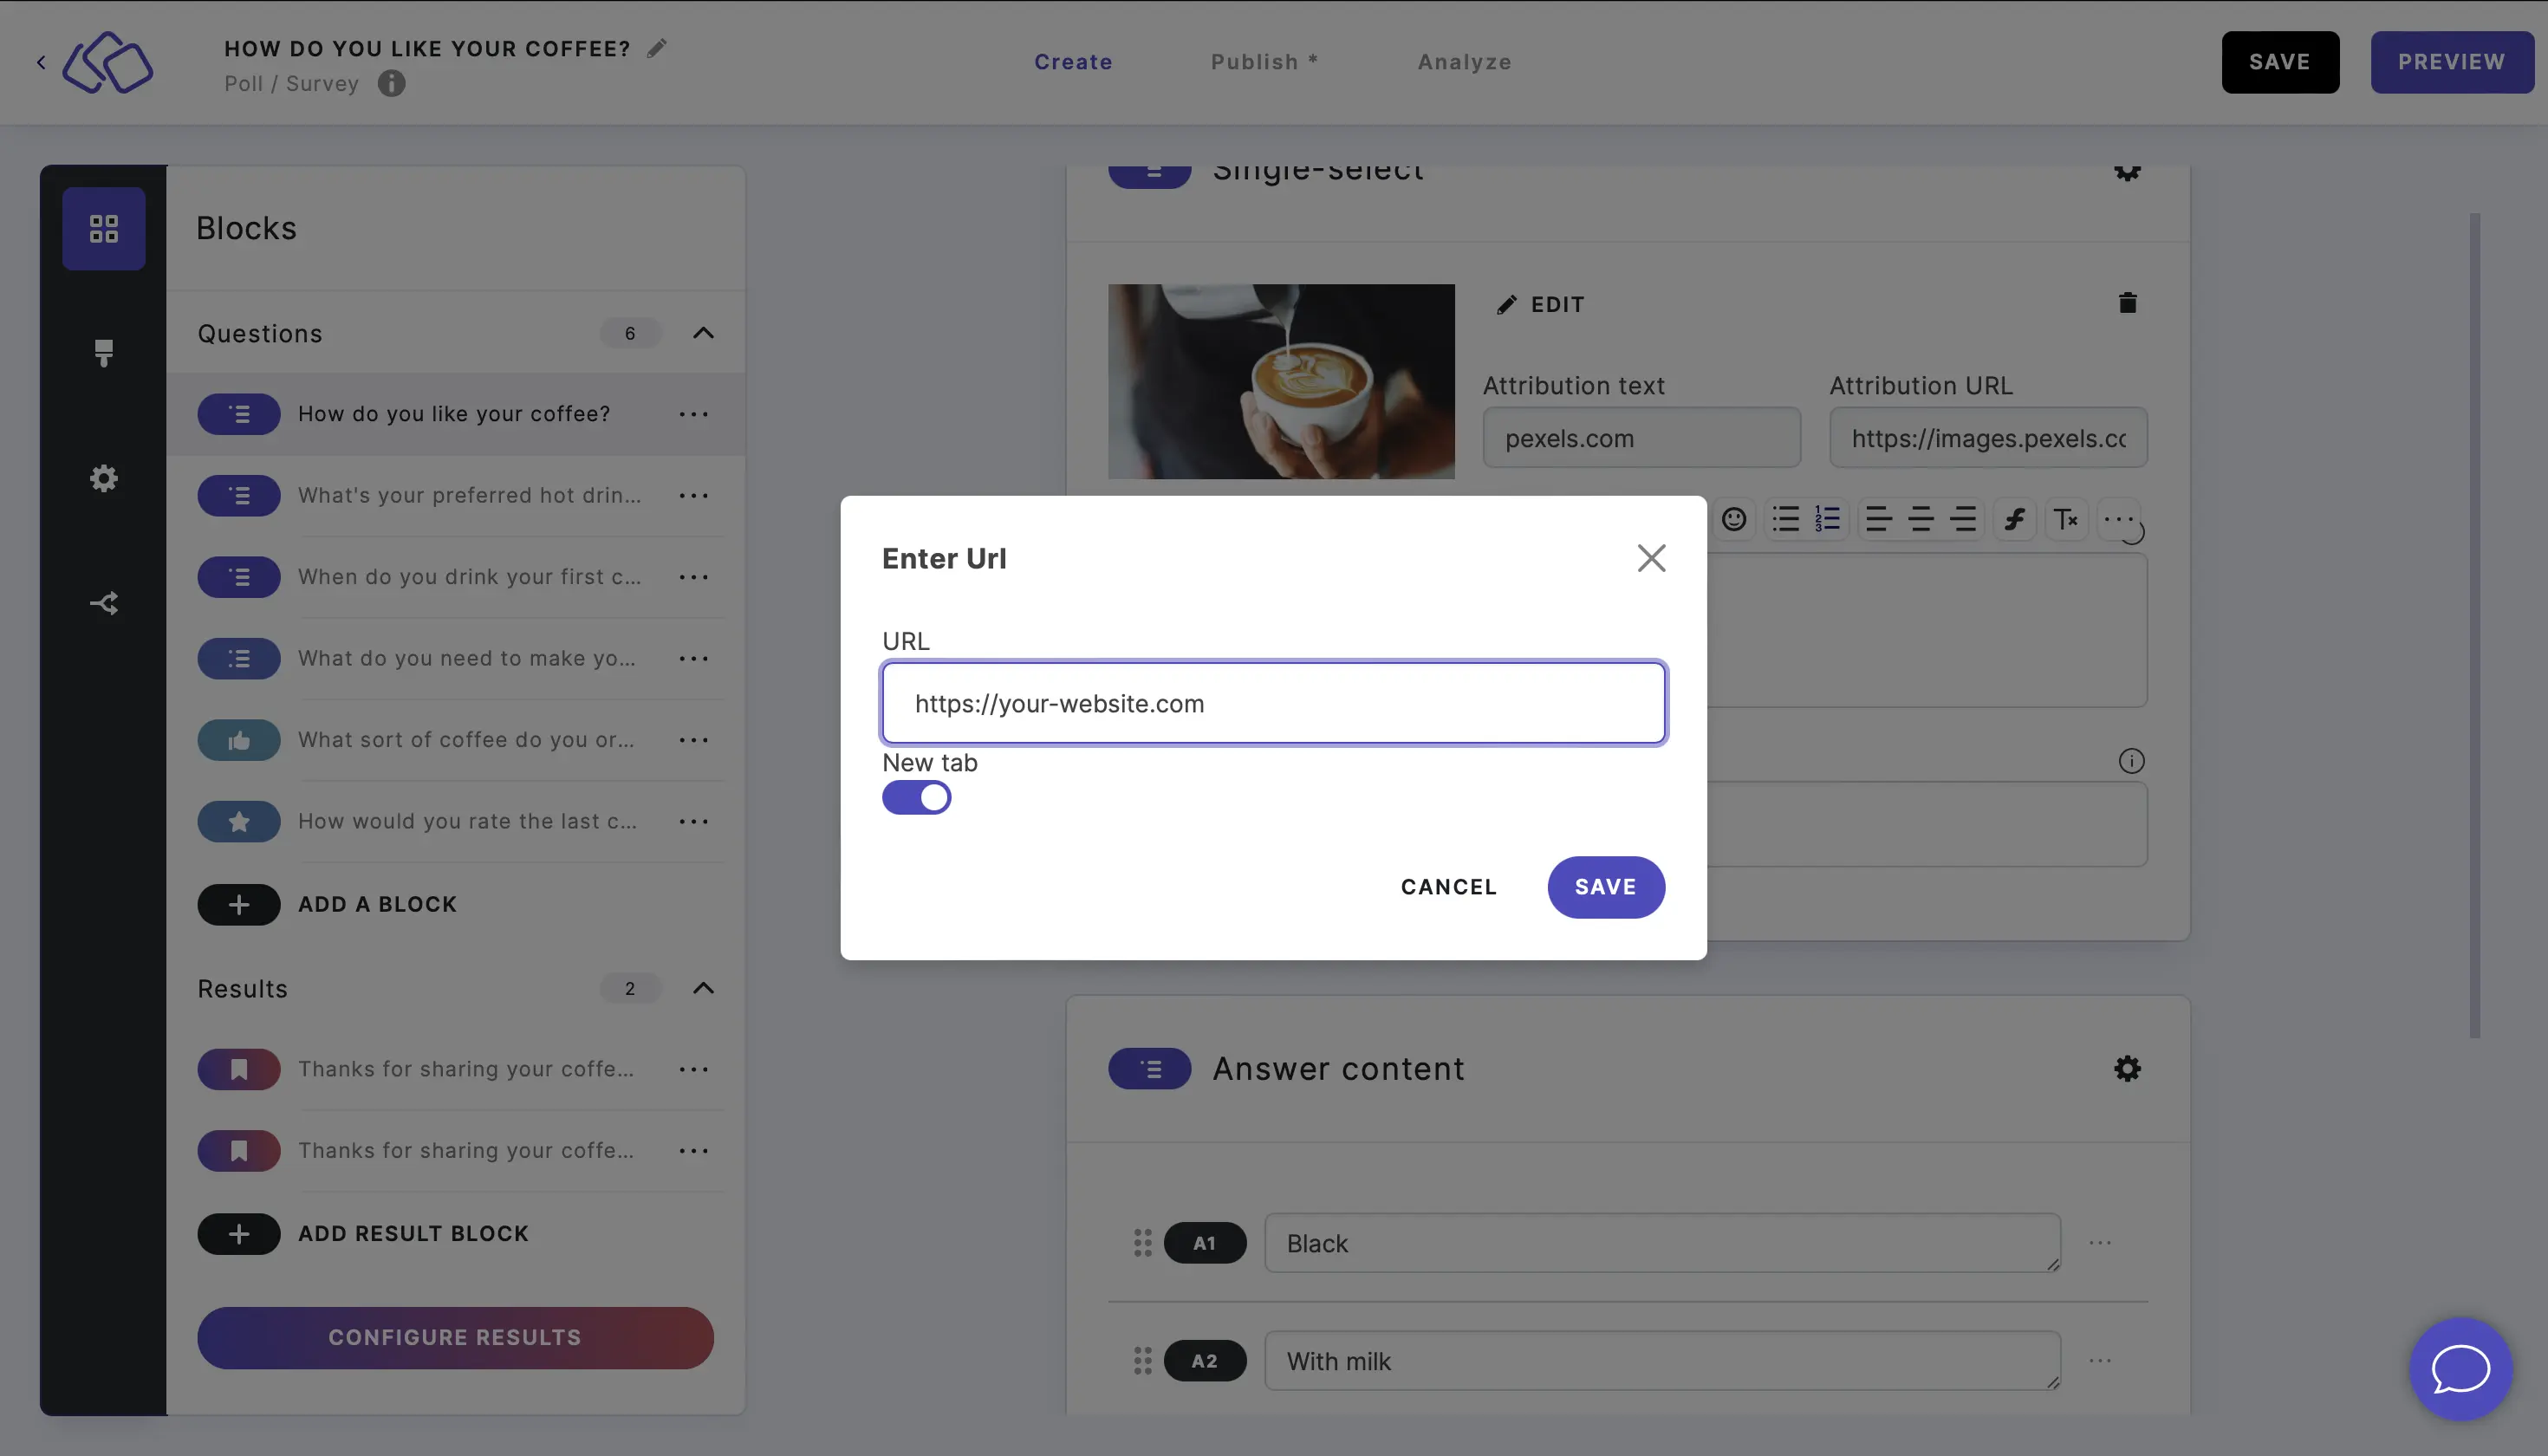
Task: Expand question block options menu
Action: [693, 413]
